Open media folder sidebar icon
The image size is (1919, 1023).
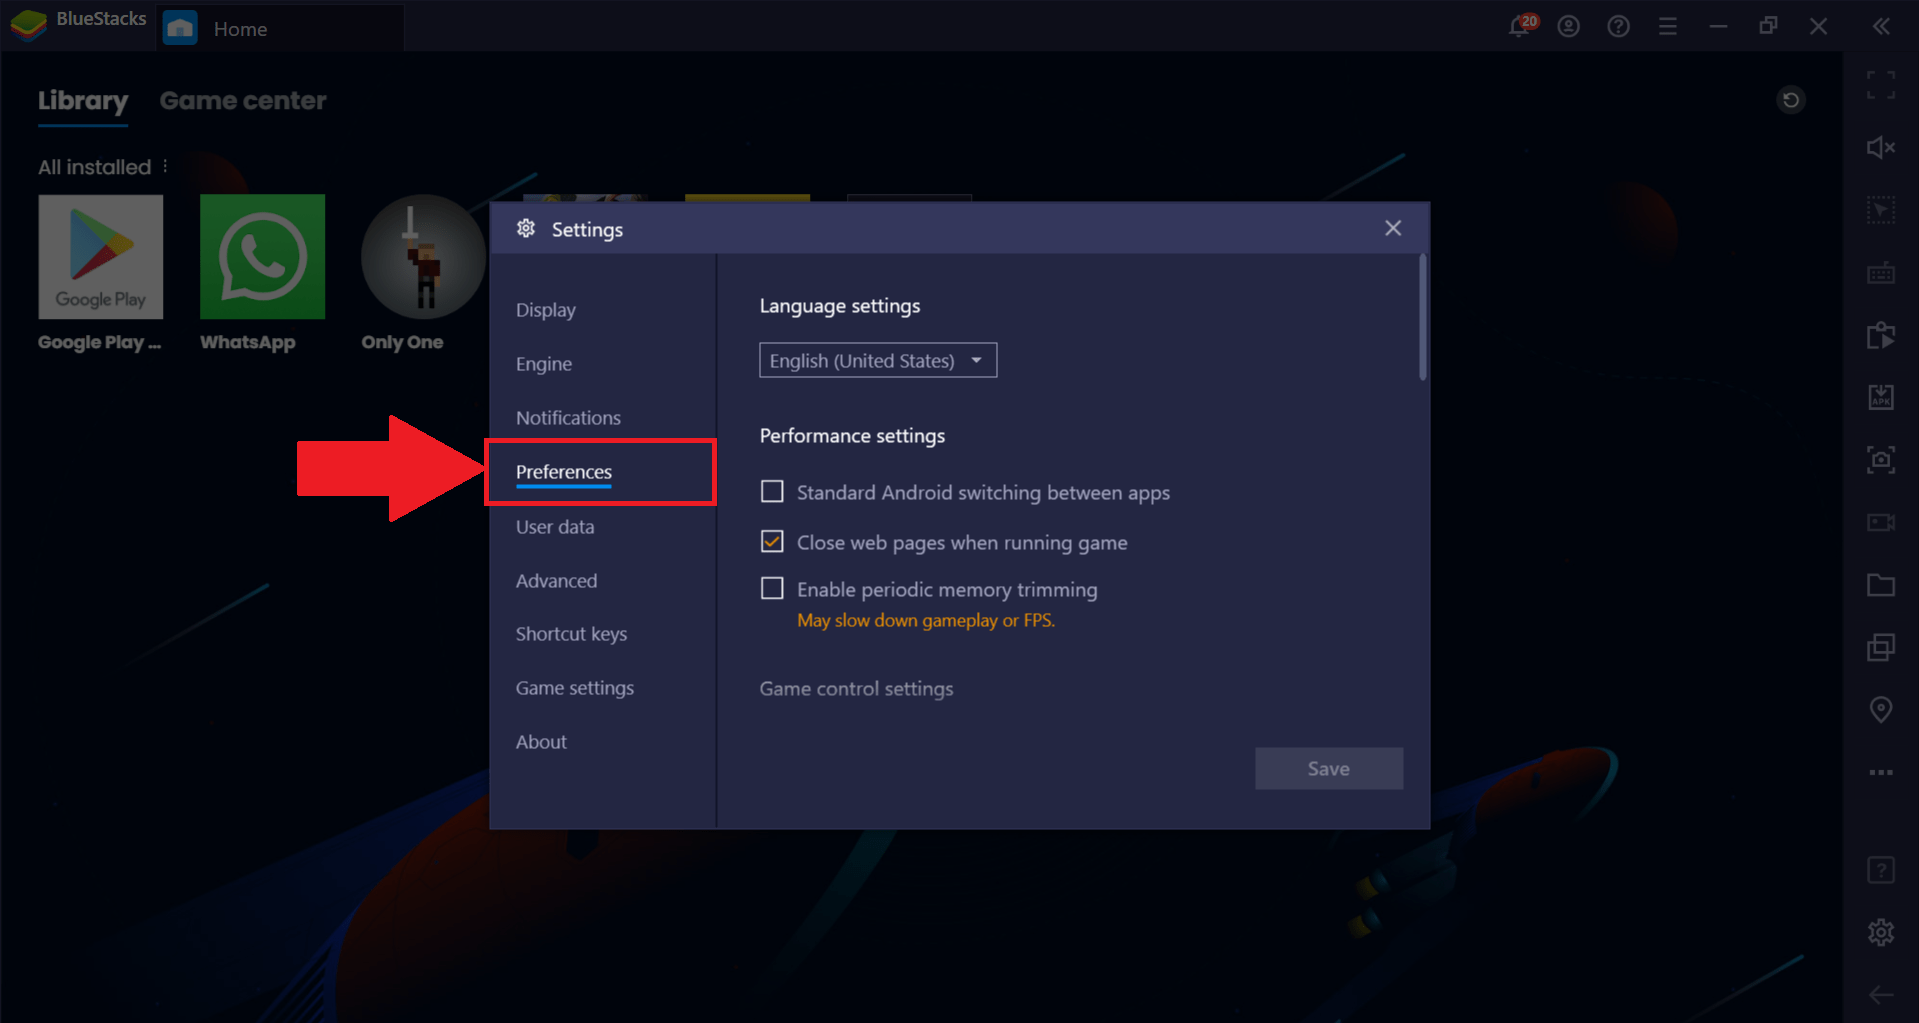[x=1881, y=585]
